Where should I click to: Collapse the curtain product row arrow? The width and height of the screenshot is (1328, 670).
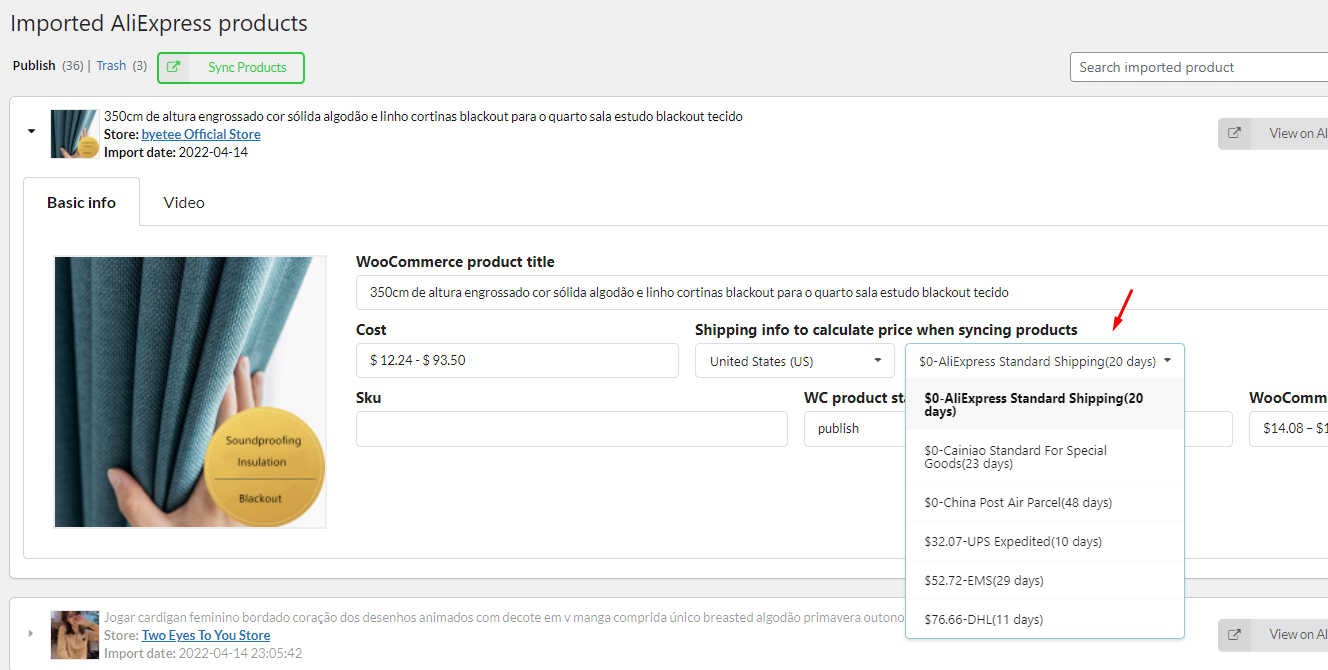(x=31, y=131)
